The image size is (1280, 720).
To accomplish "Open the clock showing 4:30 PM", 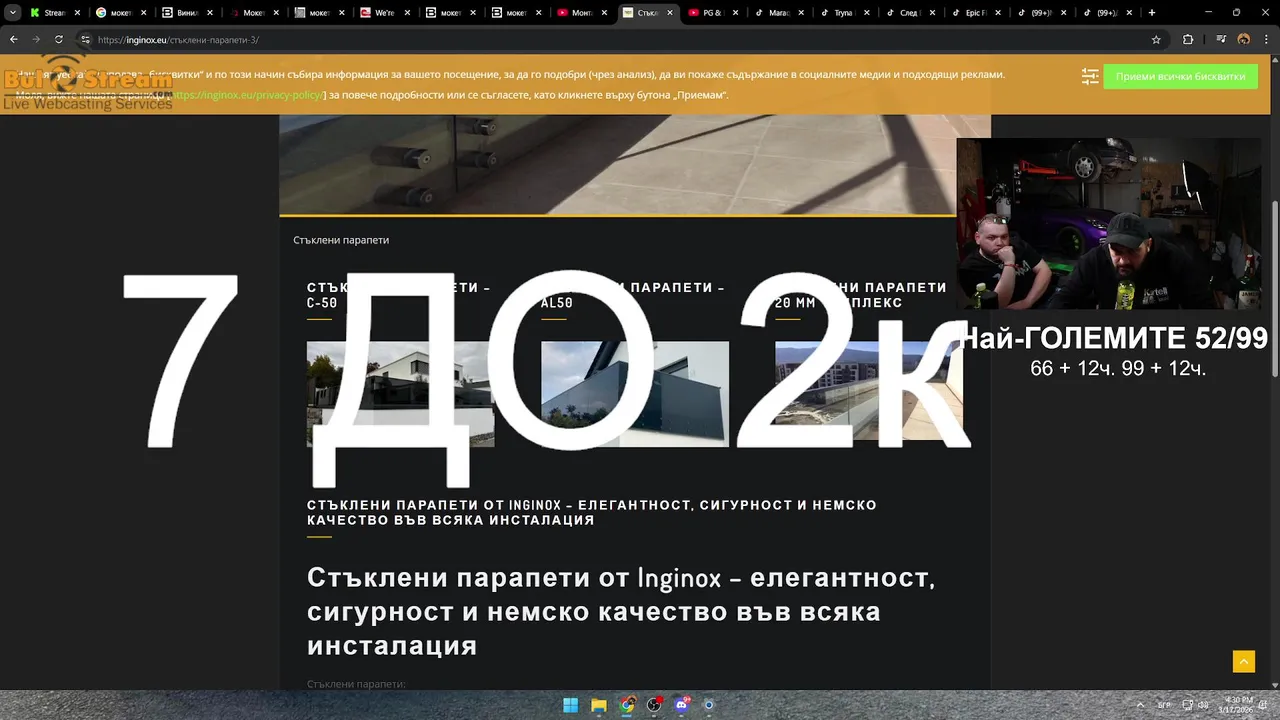I will coord(1238,705).
